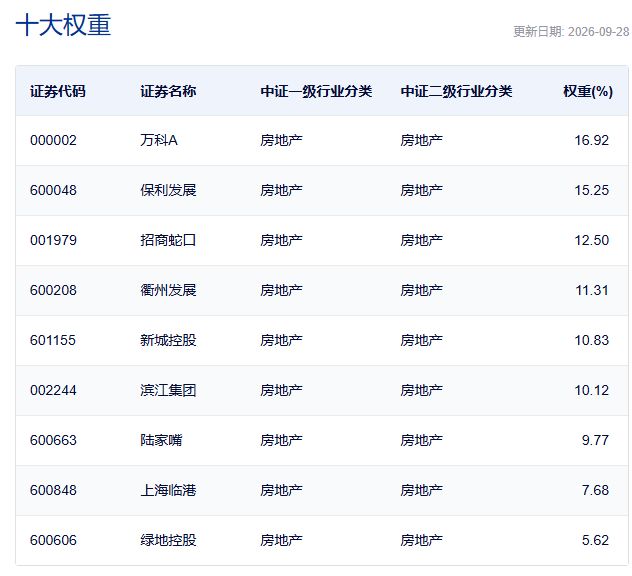
Task: Click the 权重(%) column header
Action: coord(588,91)
